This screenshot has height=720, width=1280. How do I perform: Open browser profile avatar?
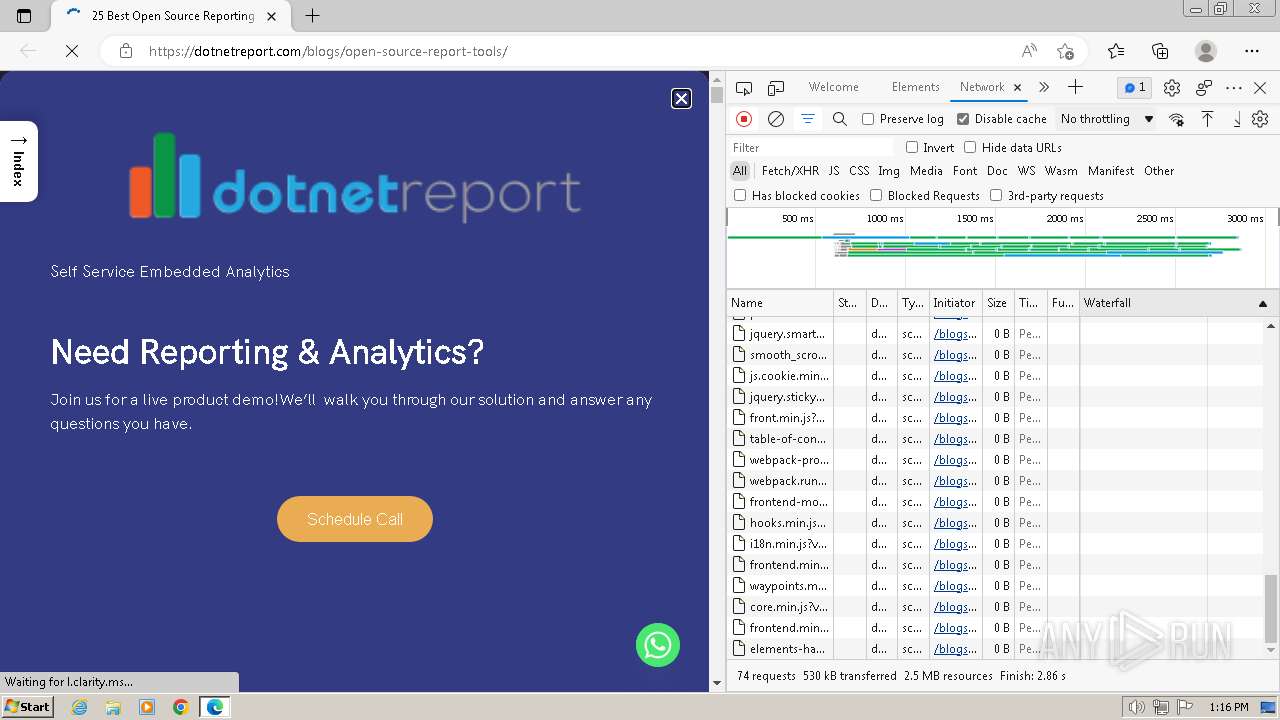pos(1206,51)
